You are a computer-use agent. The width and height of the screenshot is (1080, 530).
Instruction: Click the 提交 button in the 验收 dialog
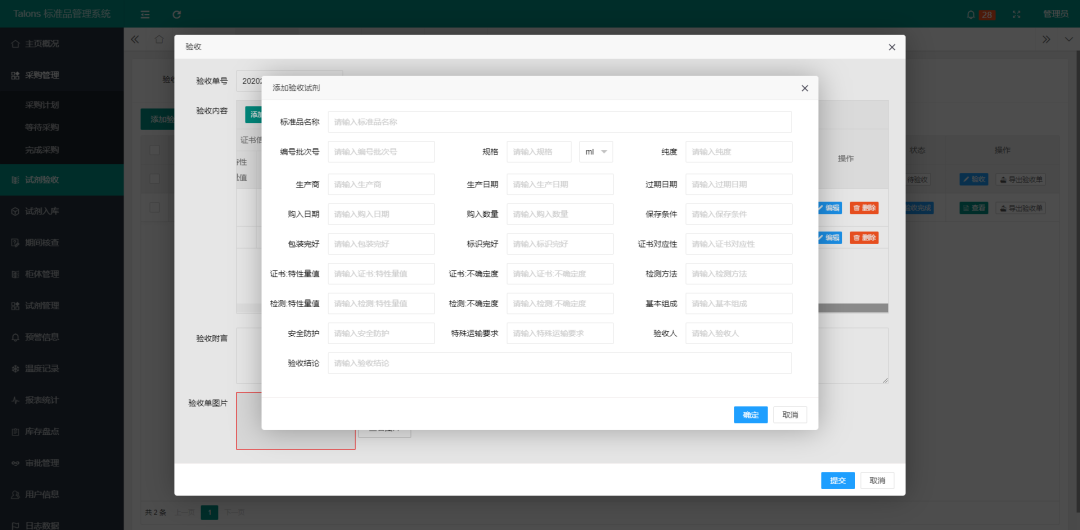(x=838, y=480)
